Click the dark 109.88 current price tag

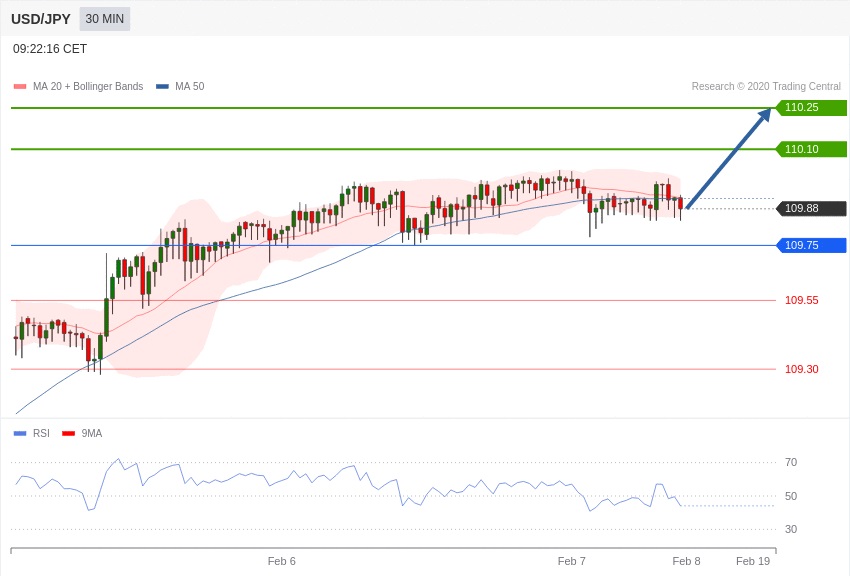click(x=811, y=209)
